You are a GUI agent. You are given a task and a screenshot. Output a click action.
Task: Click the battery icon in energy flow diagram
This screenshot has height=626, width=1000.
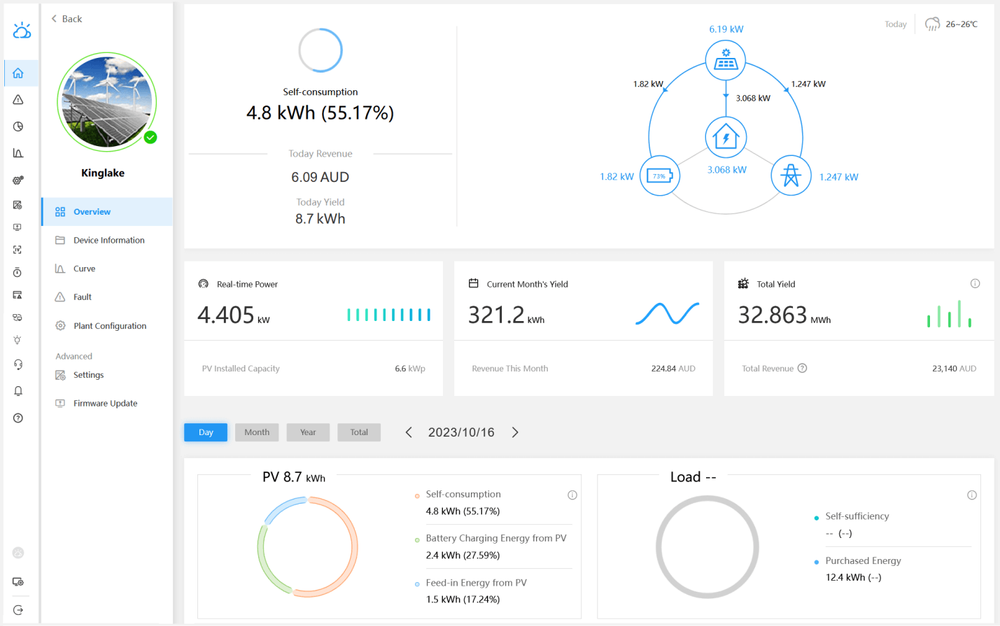660,176
